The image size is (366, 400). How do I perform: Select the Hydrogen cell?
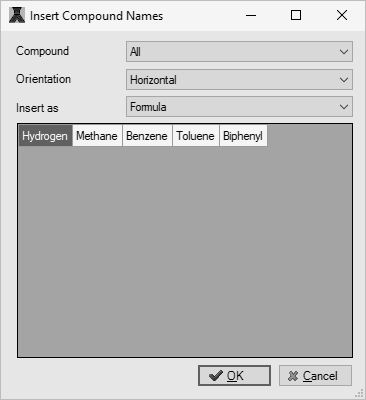(x=45, y=136)
